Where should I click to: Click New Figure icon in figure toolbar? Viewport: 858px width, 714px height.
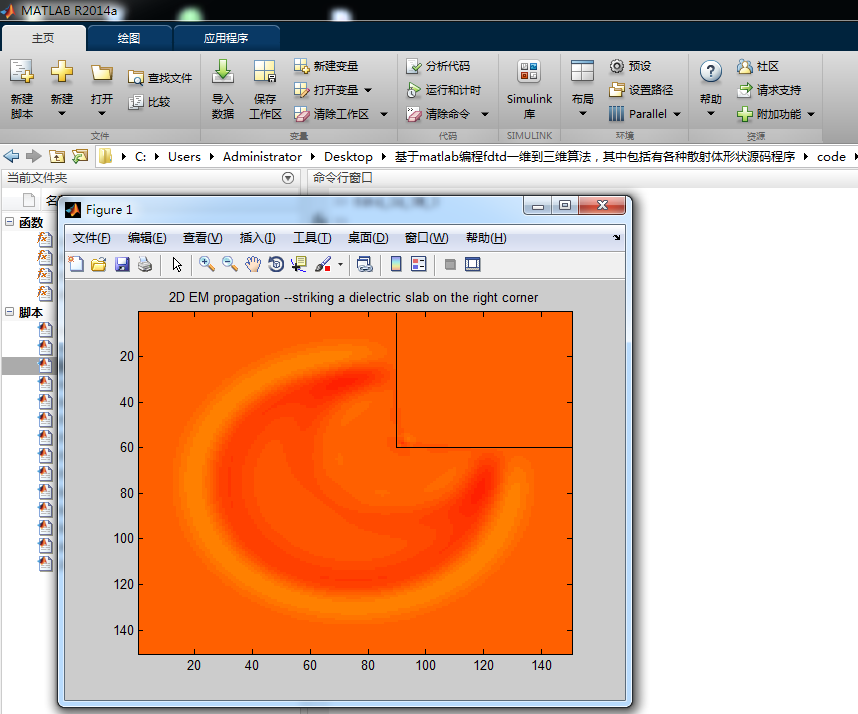tap(76, 265)
